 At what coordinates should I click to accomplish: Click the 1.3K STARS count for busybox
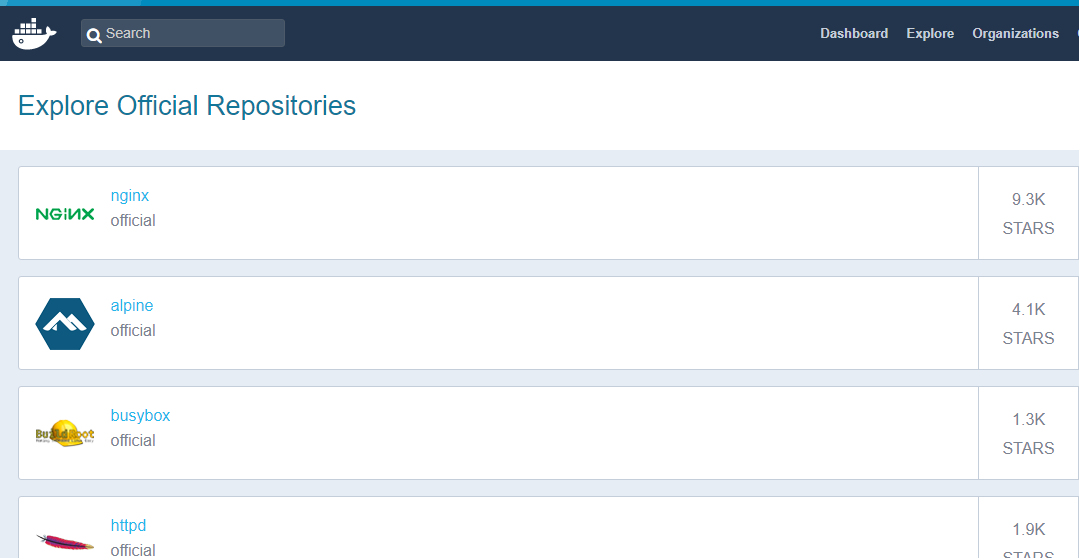tap(1028, 433)
